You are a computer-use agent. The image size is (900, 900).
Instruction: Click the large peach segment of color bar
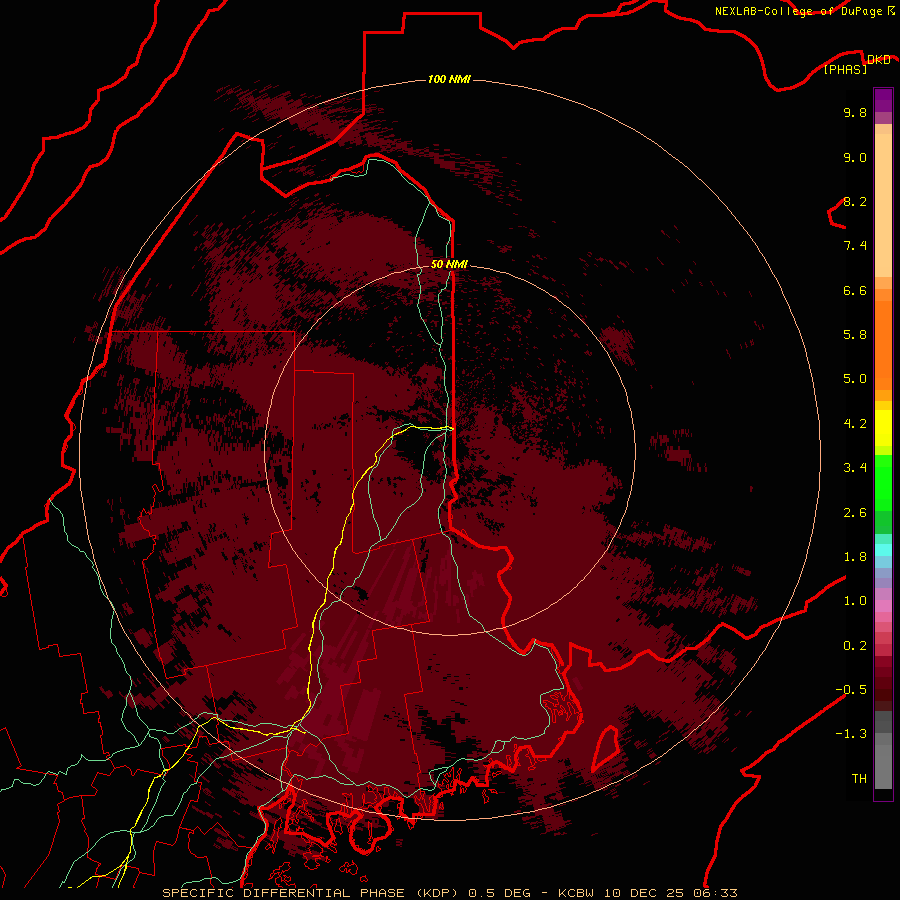tap(883, 205)
